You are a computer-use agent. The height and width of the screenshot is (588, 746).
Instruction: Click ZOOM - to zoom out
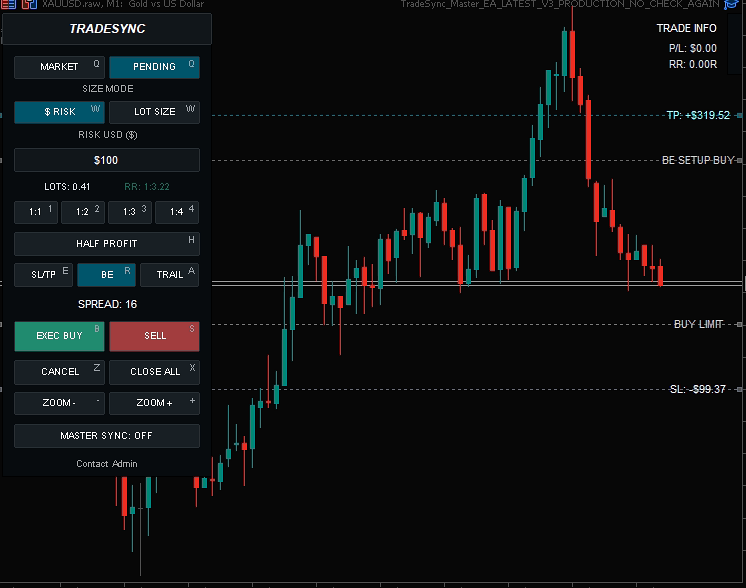pyautogui.click(x=59, y=403)
